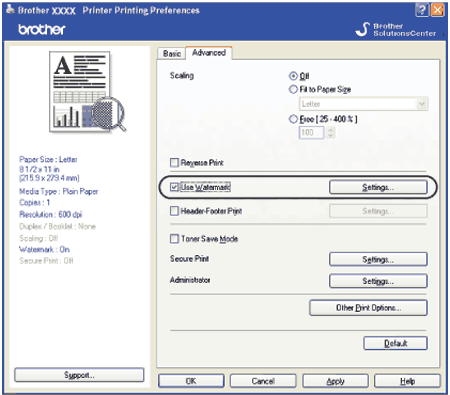Image resolution: width=450 pixels, height=395 pixels.
Task: Click the Cancel button
Action: coord(263,381)
